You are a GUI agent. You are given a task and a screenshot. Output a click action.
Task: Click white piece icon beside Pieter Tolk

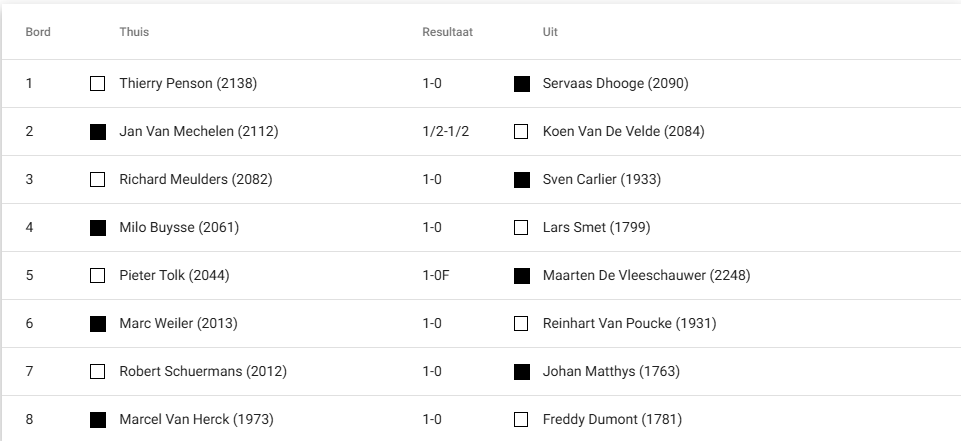point(97,276)
